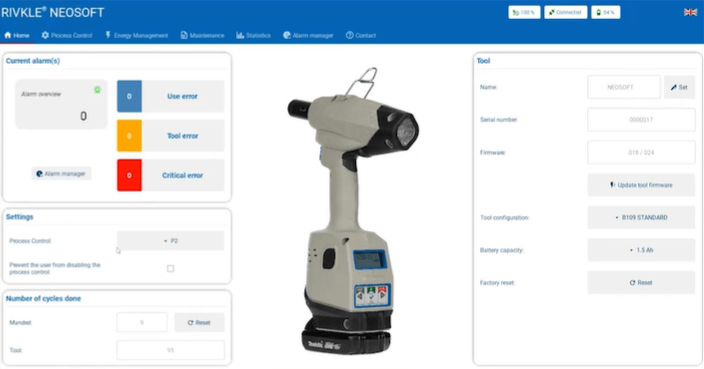Click the RIVKLE NEOSOFT logo title
704x369 pixels.
coord(53,12)
